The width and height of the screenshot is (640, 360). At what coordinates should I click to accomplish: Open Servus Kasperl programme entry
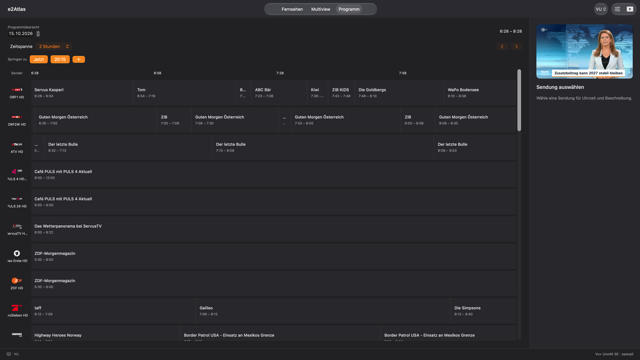click(82, 93)
